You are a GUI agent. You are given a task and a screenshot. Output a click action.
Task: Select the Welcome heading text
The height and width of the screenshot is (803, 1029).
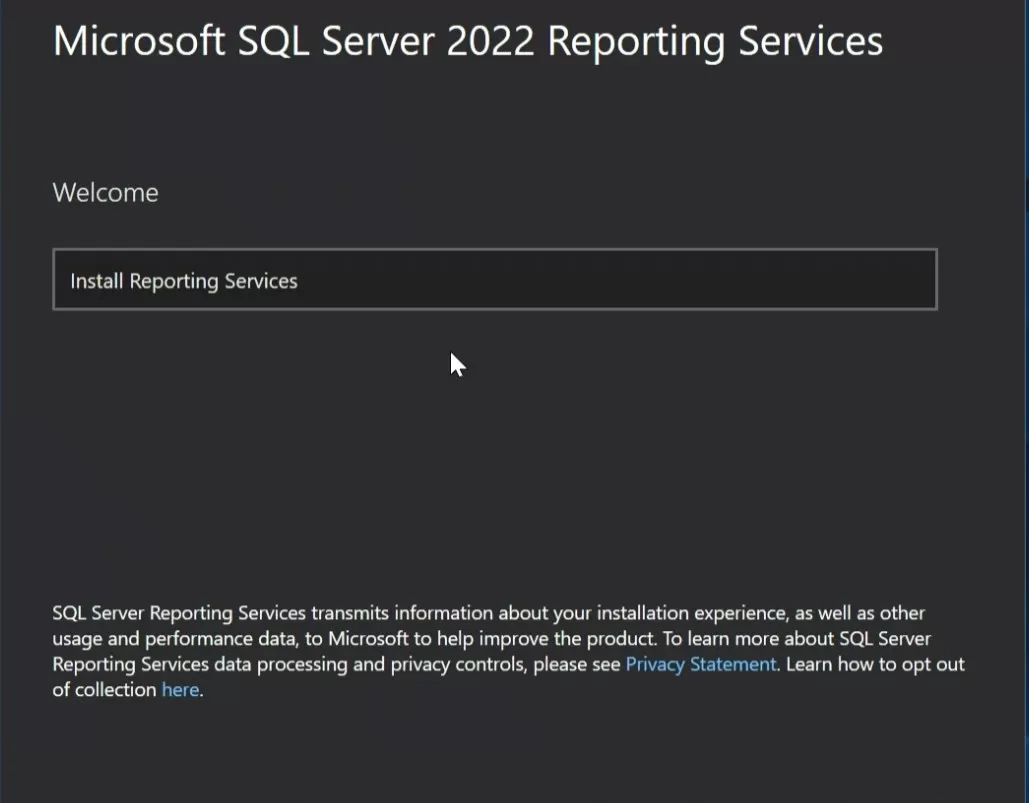click(106, 193)
